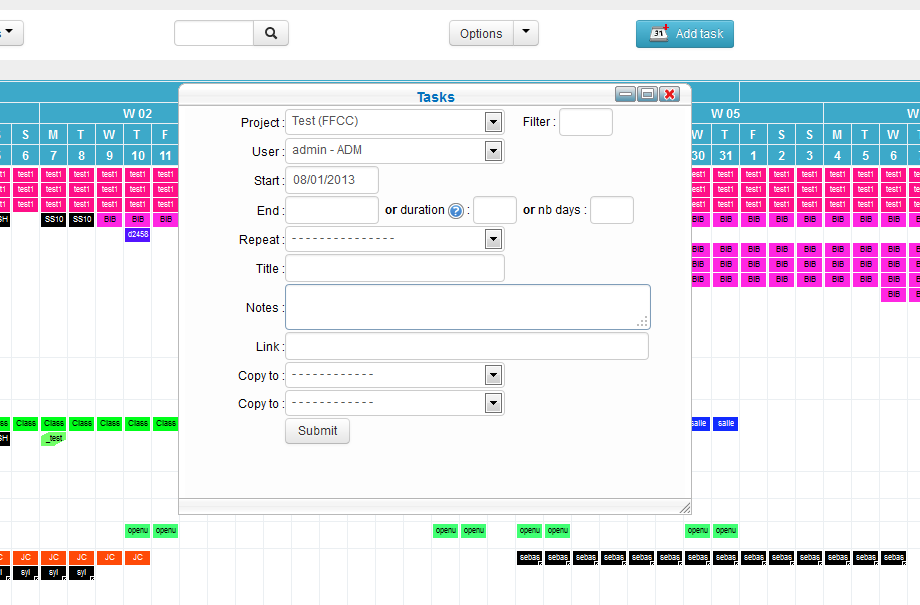Image resolution: width=920 pixels, height=605 pixels.
Task: Click the Submit button
Action: (x=317, y=431)
